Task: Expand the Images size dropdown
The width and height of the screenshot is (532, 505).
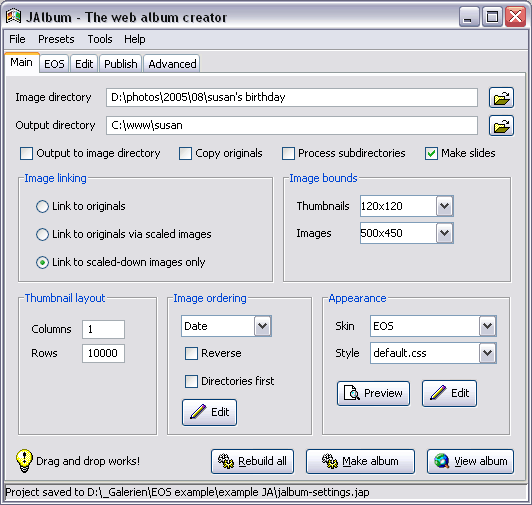Action: click(x=444, y=233)
